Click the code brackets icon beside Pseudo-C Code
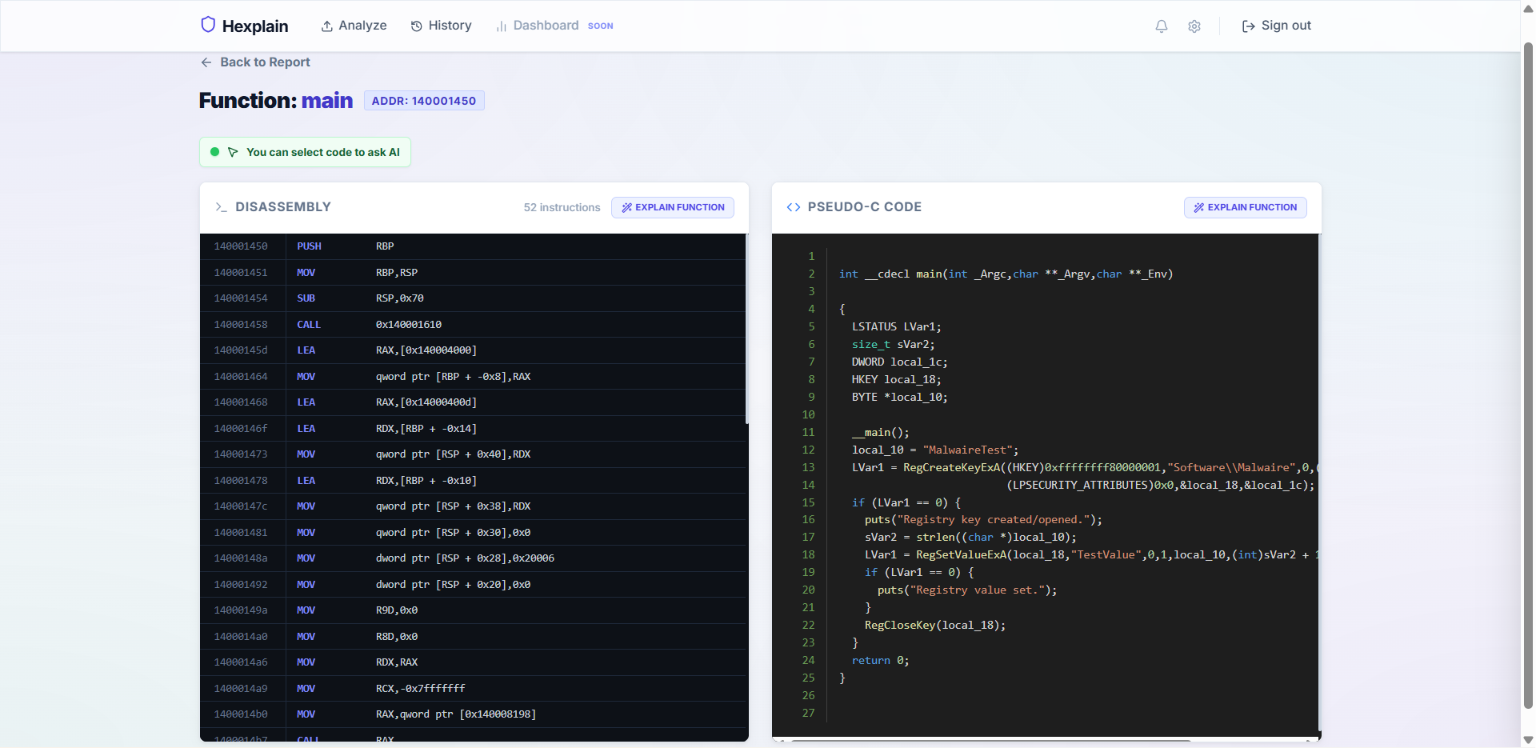Viewport: 1536px width, 748px height. coord(793,207)
